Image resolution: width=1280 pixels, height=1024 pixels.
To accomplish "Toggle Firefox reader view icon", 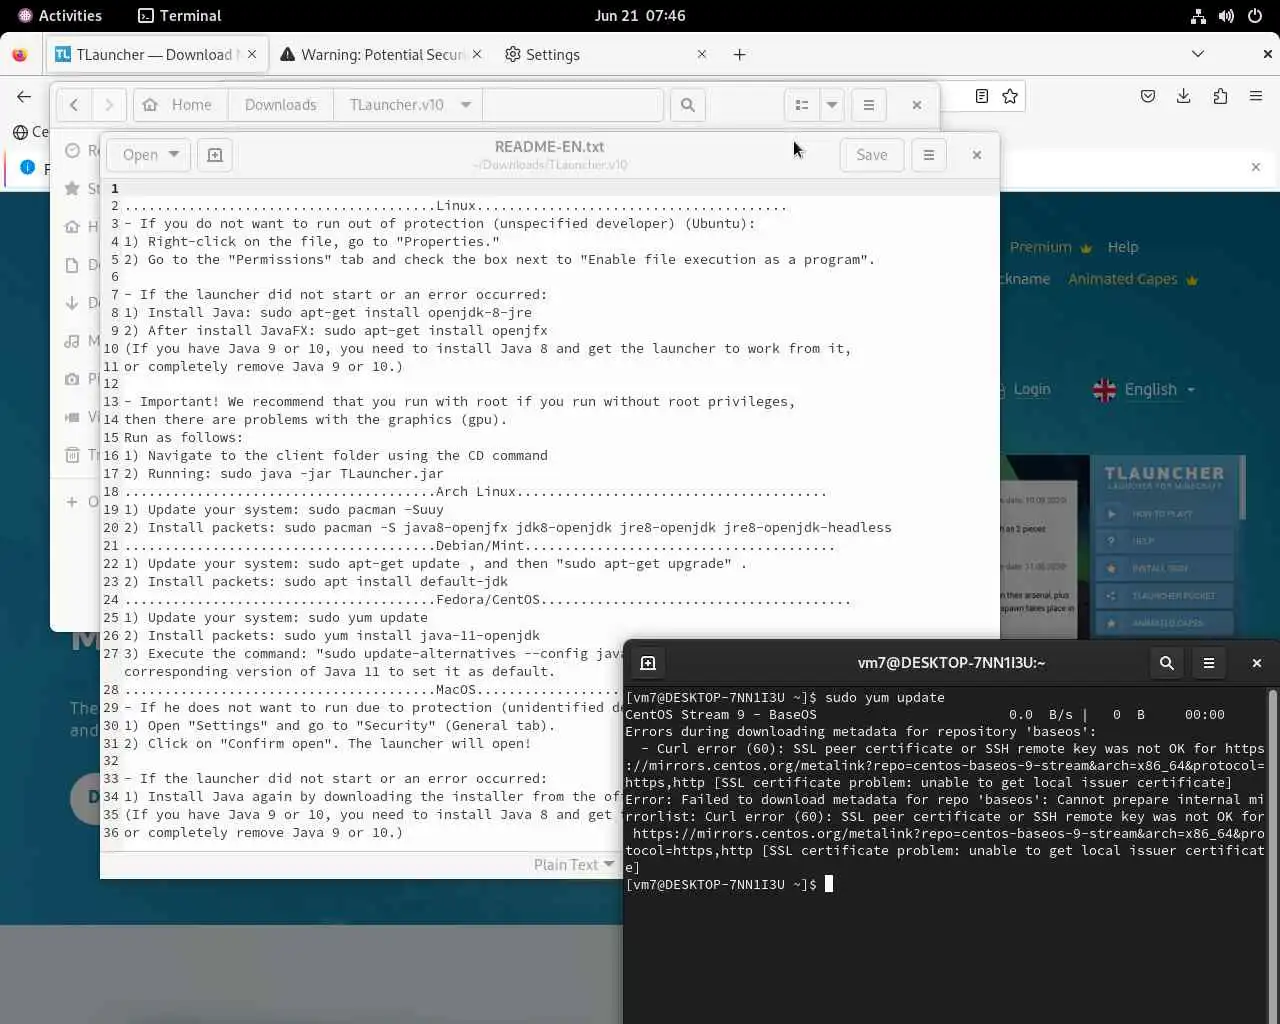I will [982, 96].
